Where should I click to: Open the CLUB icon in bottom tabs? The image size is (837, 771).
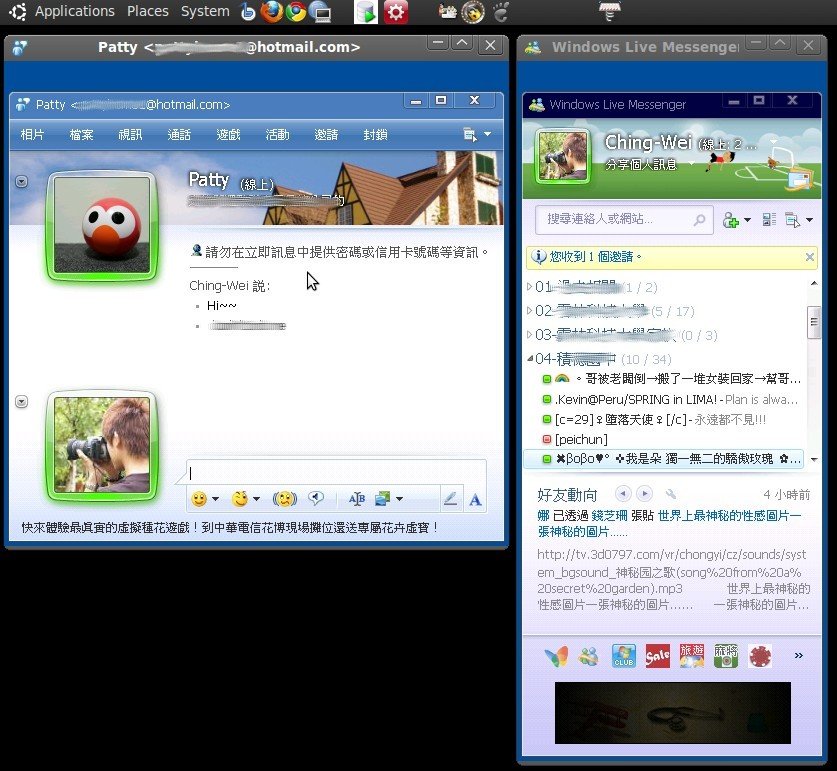tap(623, 656)
